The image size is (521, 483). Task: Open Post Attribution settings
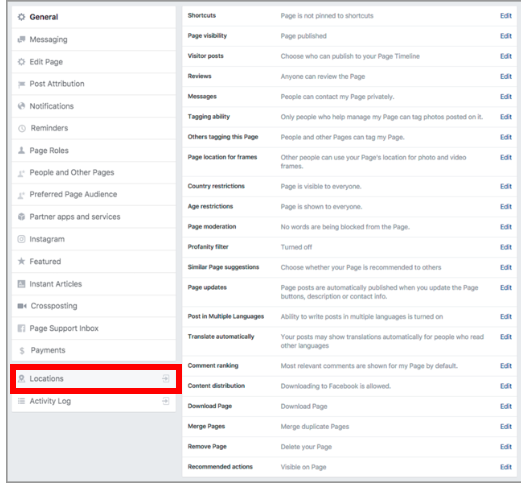pos(94,84)
